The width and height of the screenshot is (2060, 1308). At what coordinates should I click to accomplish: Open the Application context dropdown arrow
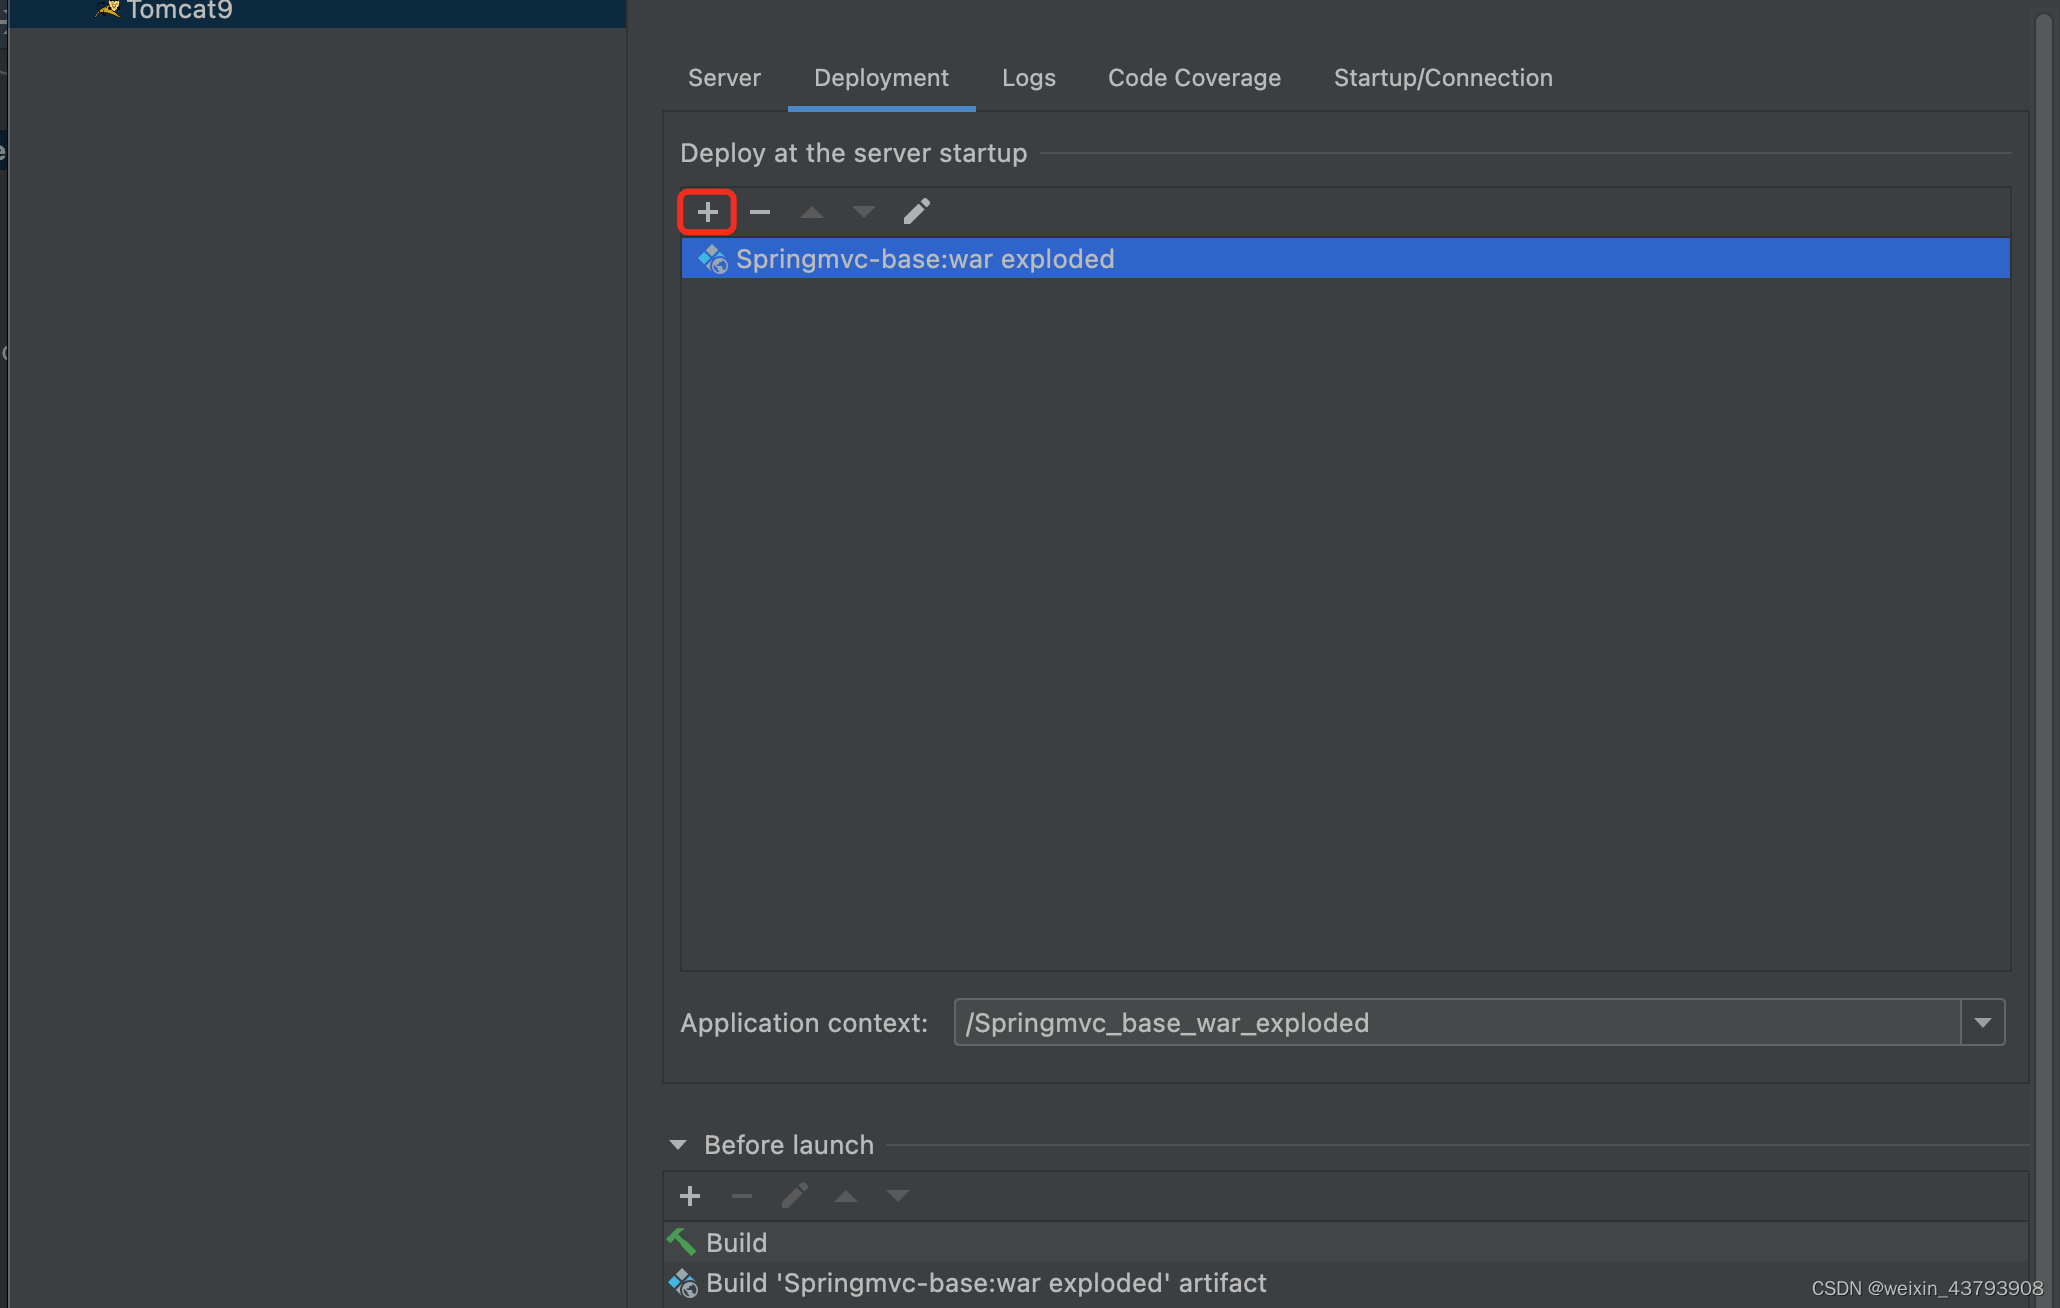1982,1023
